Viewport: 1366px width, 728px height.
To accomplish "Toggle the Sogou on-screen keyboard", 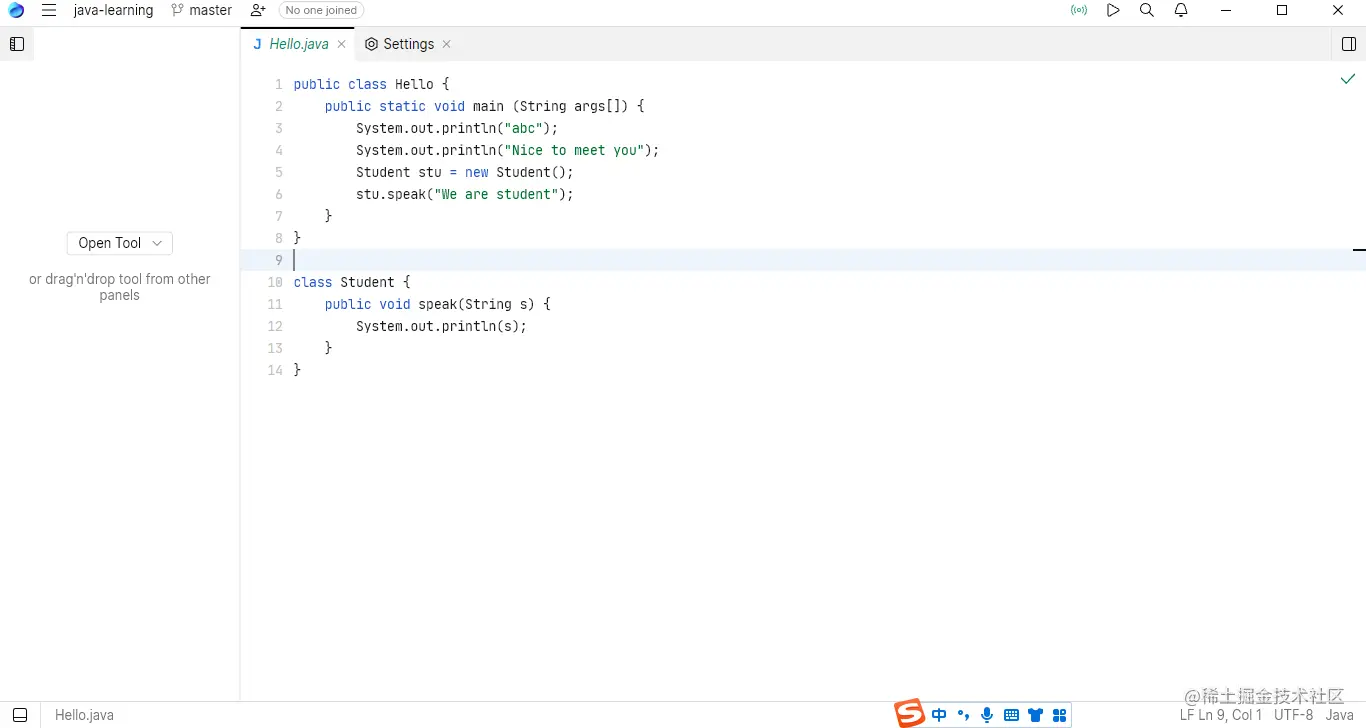I will click(1011, 714).
